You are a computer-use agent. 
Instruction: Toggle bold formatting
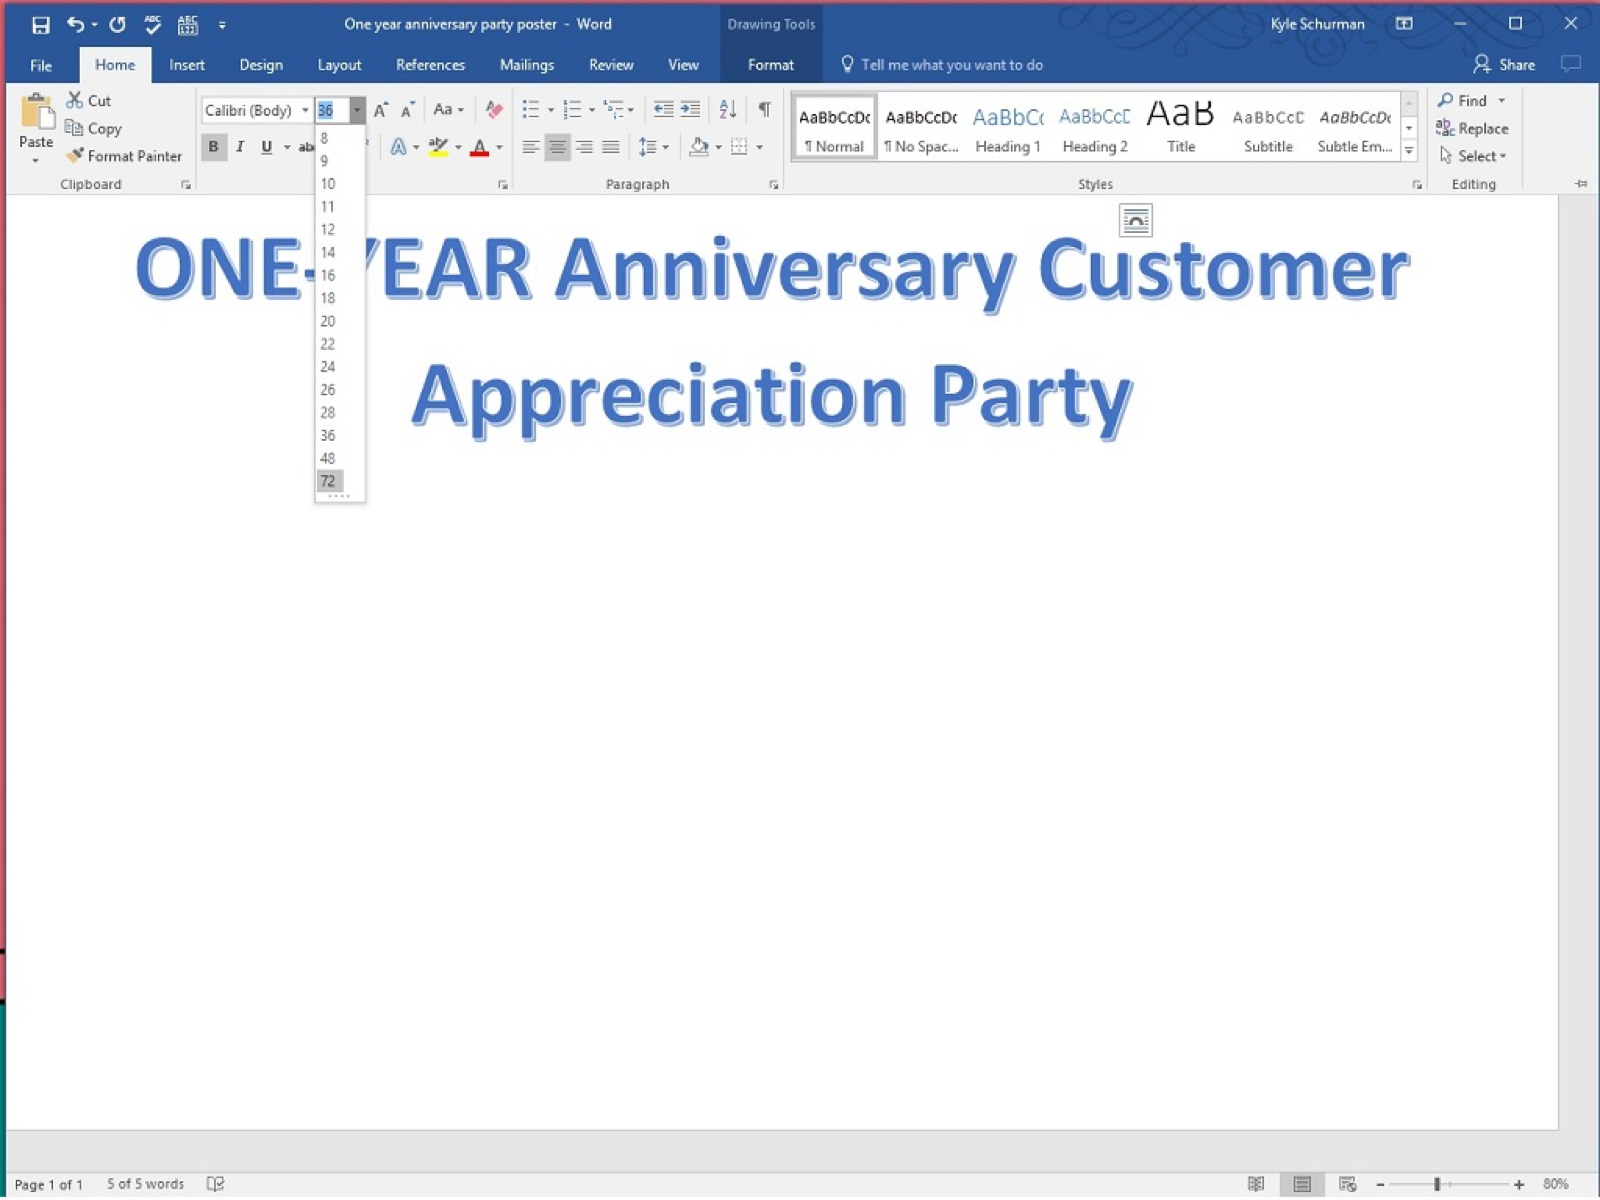point(214,147)
